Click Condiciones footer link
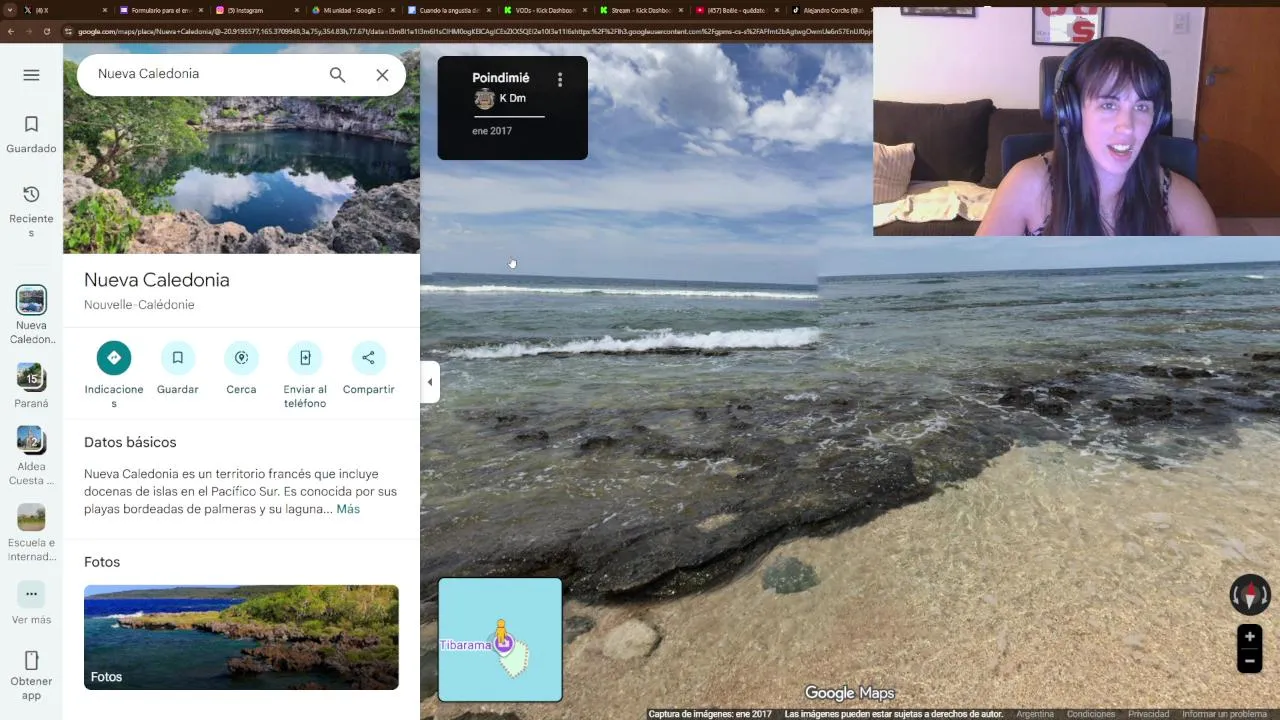Screen dimensions: 1280x720 (x=1091, y=714)
